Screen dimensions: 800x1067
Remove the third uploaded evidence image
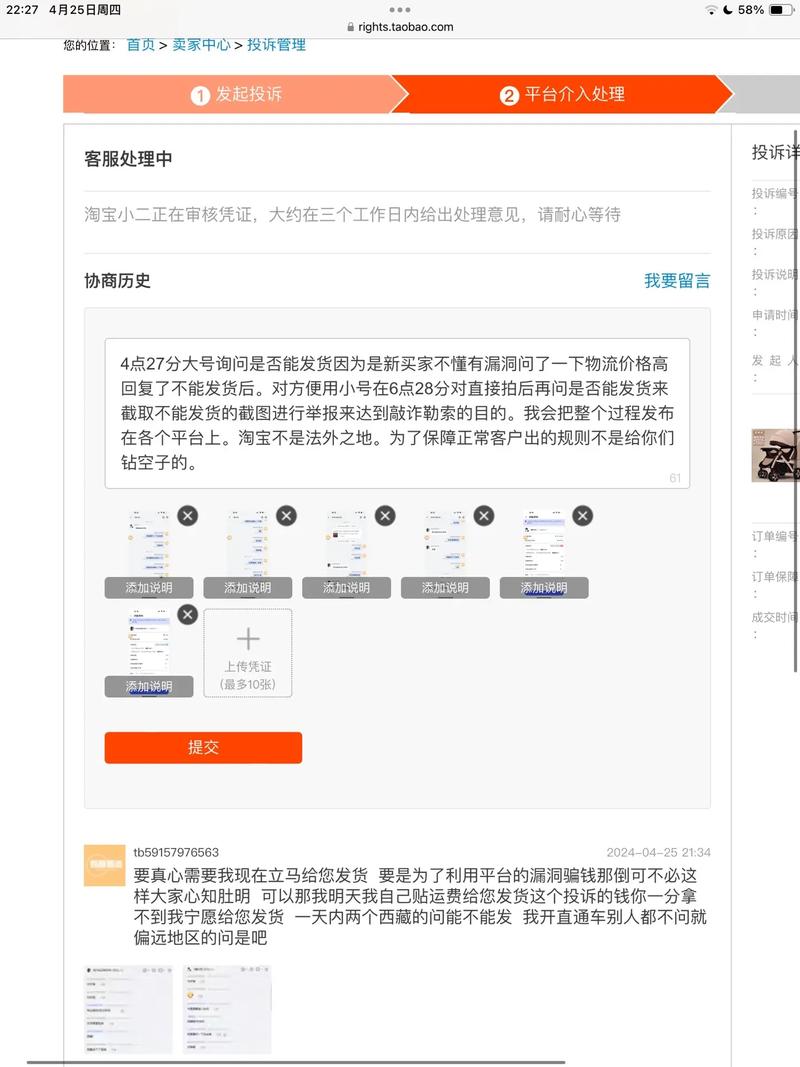385,516
